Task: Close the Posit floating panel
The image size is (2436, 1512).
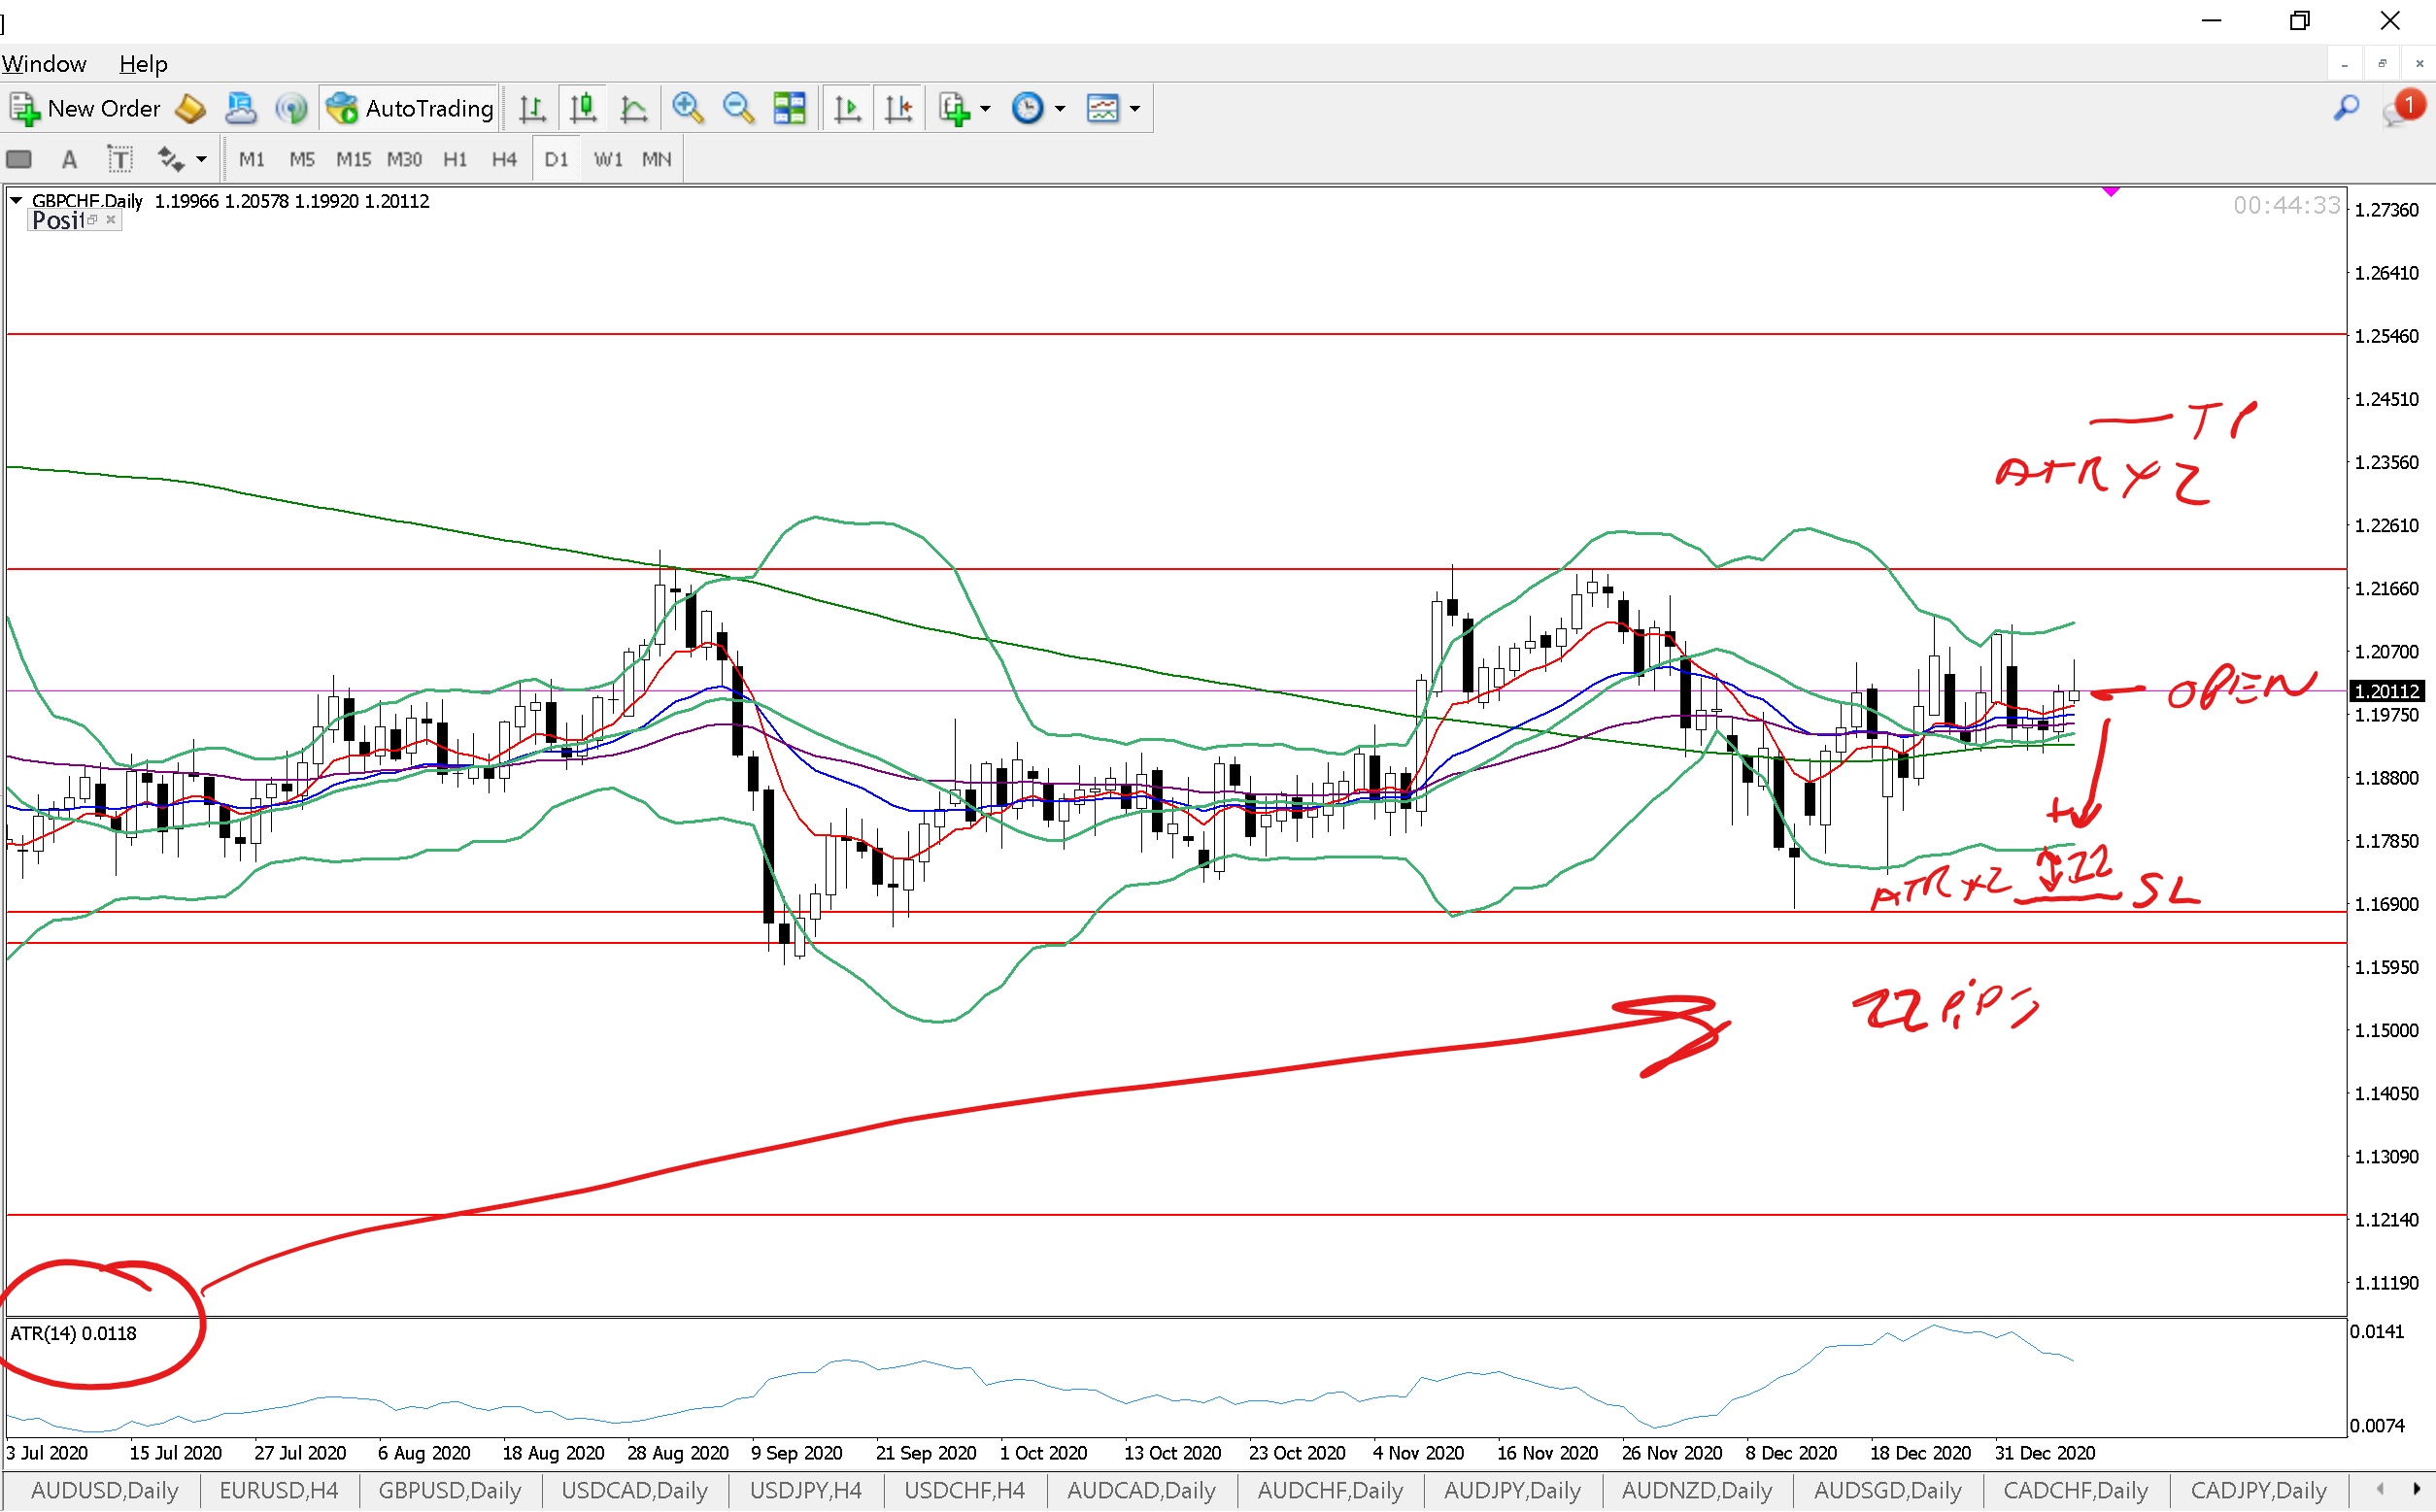Action: tap(111, 220)
